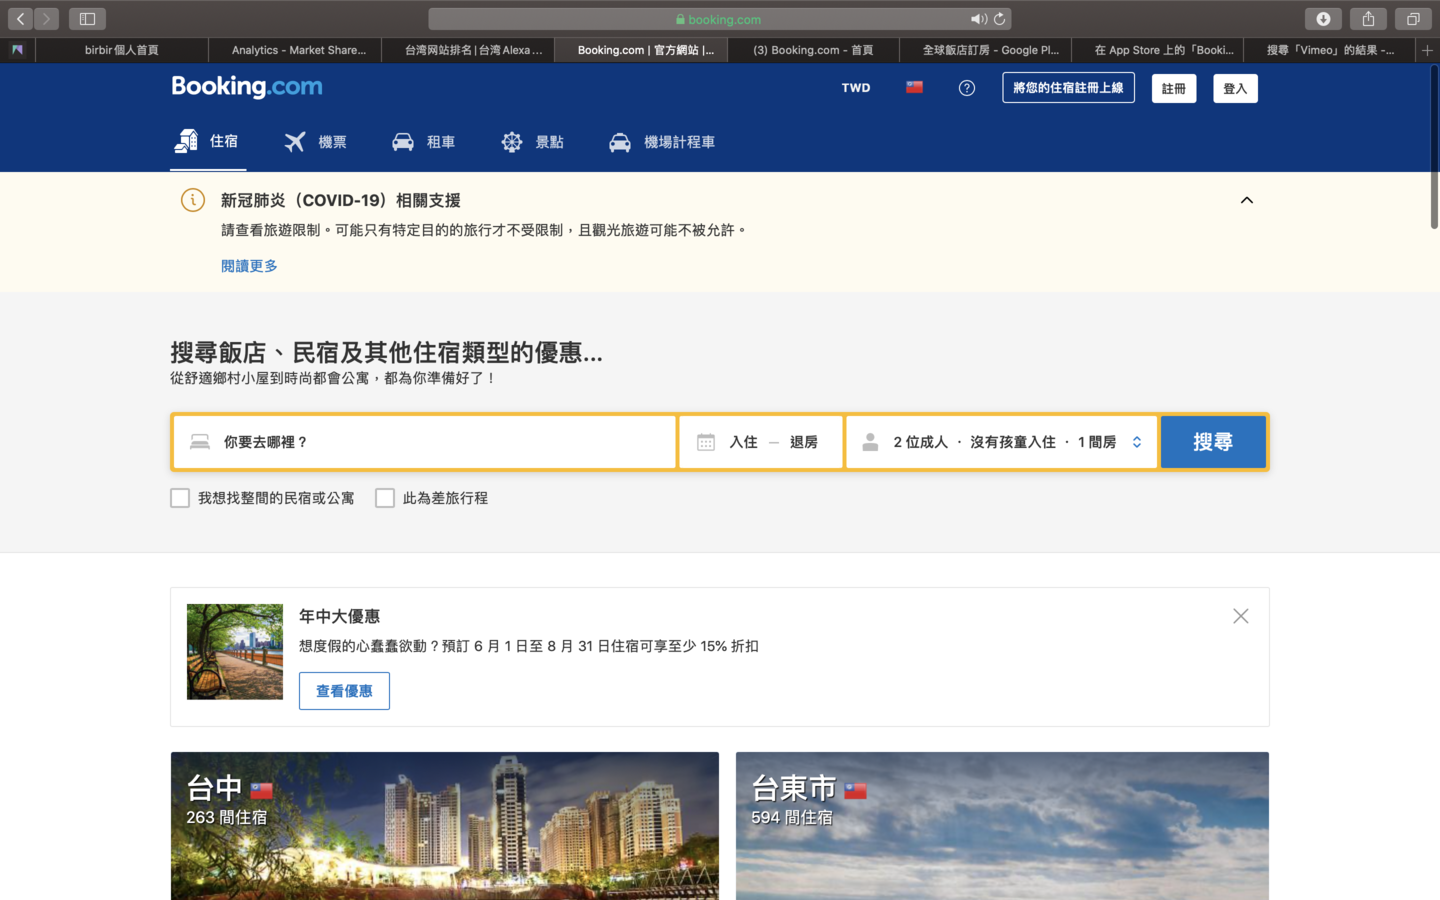Open a new tab with plus icon
The image size is (1440, 900).
point(1427,50)
